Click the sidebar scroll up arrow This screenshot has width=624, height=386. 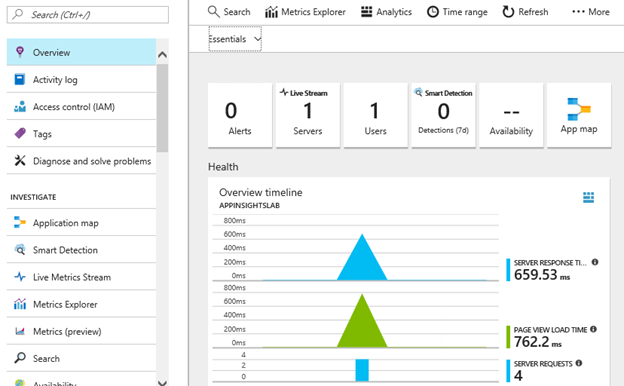click(162, 55)
